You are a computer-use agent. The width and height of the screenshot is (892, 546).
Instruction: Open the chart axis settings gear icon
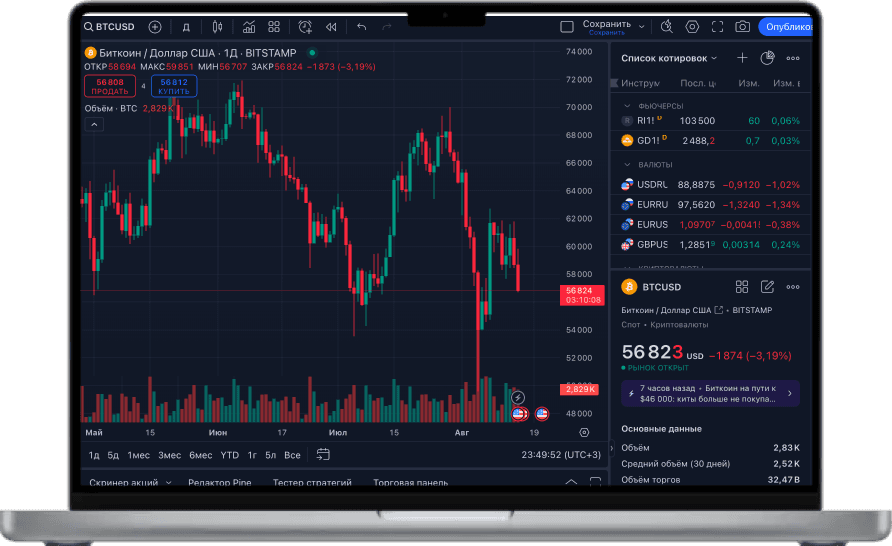click(x=584, y=433)
